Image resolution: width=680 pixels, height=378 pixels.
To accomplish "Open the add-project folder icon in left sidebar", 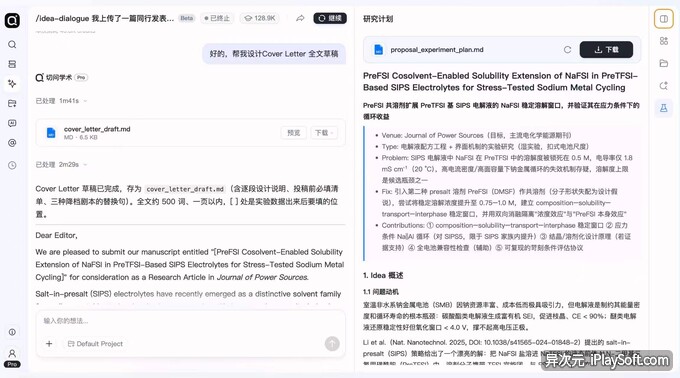I will pyautogui.click(x=12, y=103).
